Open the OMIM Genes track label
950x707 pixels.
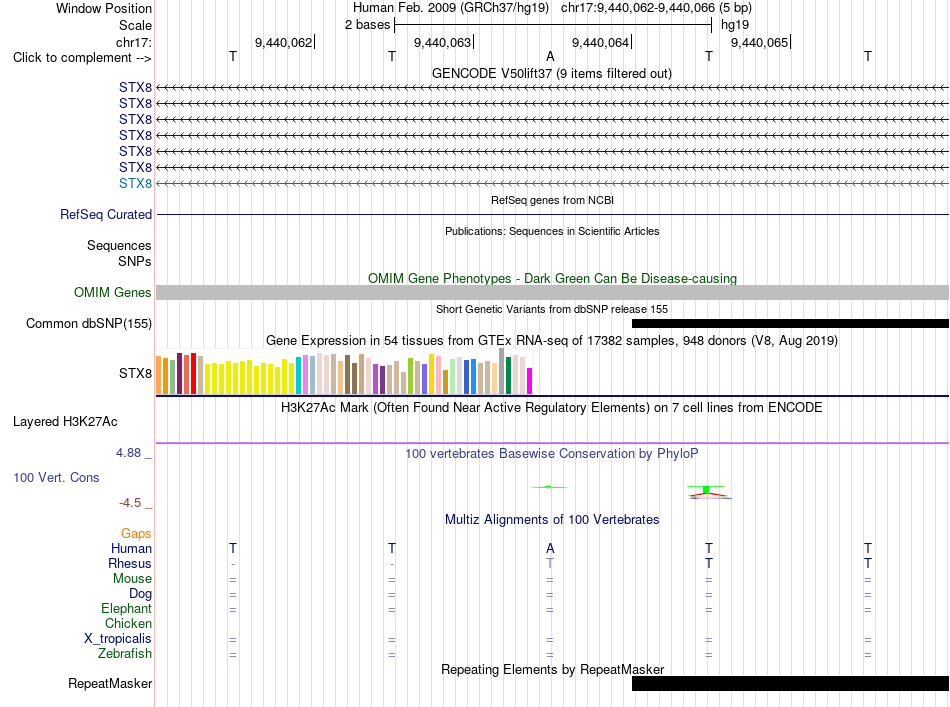coord(113,293)
